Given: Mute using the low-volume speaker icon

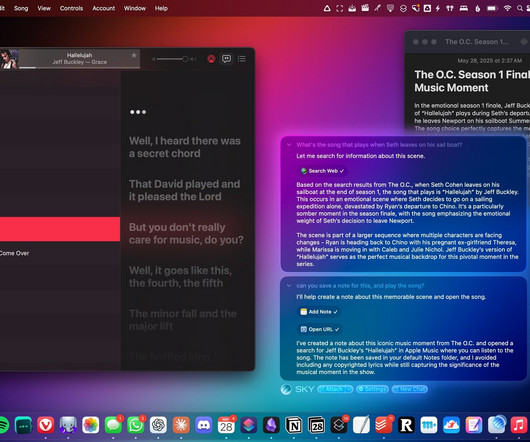Looking at the screenshot, I should [x=153, y=59].
